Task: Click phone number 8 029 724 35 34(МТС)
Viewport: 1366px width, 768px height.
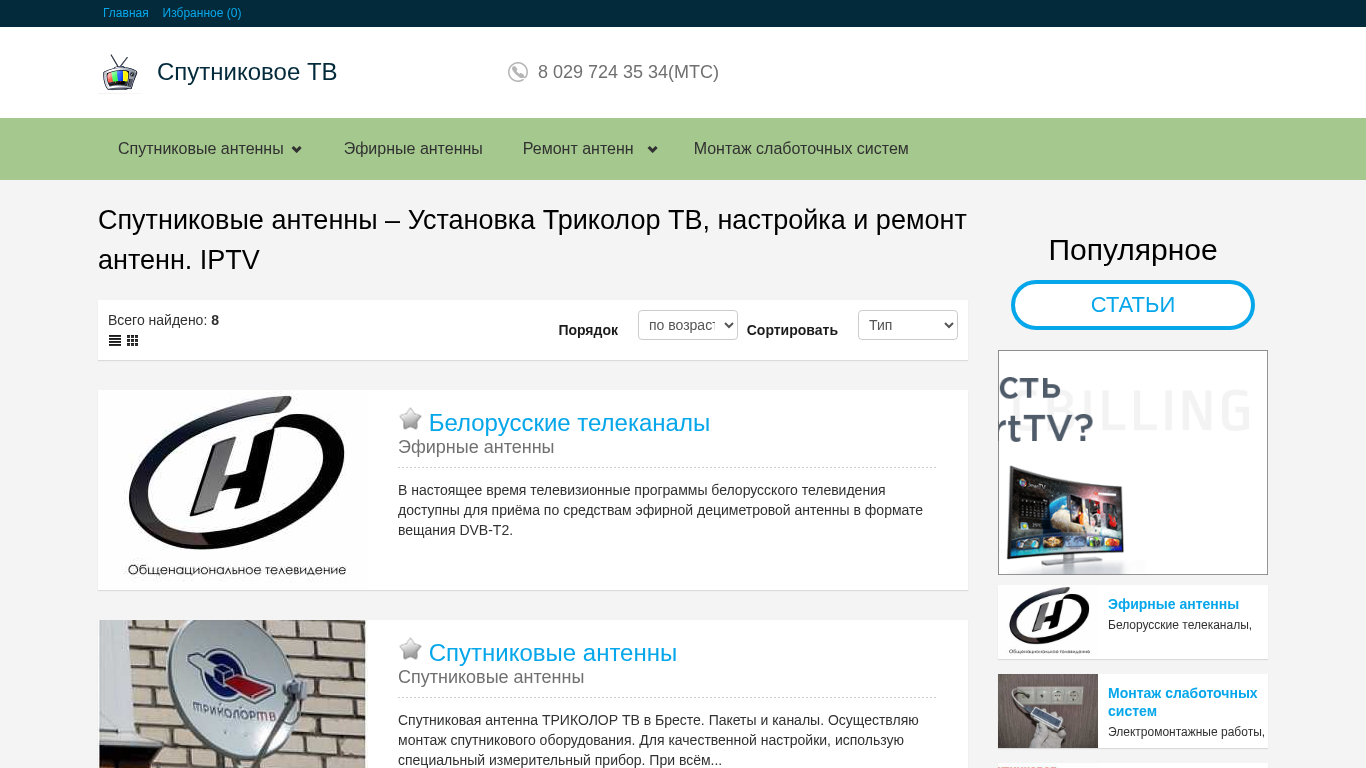Action: [x=628, y=72]
